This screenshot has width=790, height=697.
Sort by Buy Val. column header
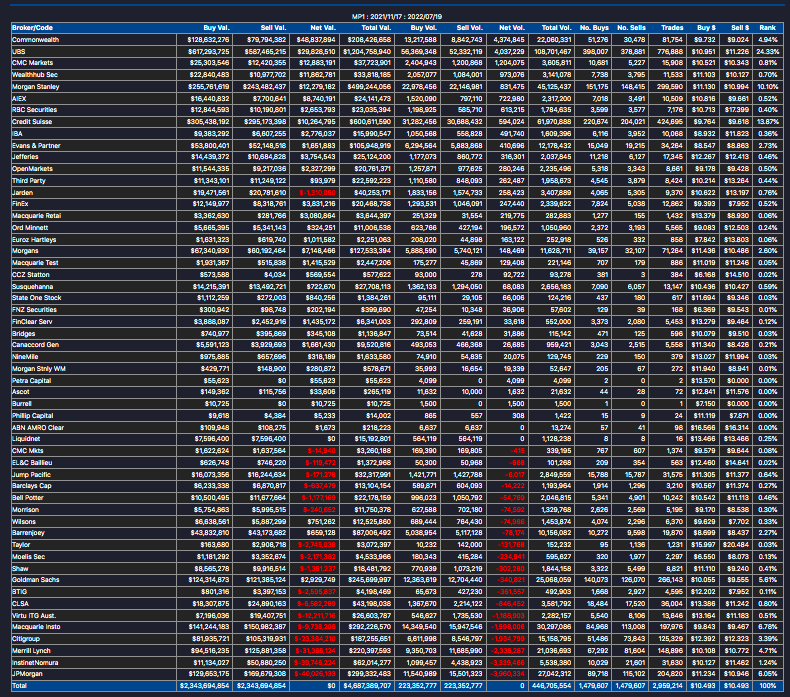216,28
